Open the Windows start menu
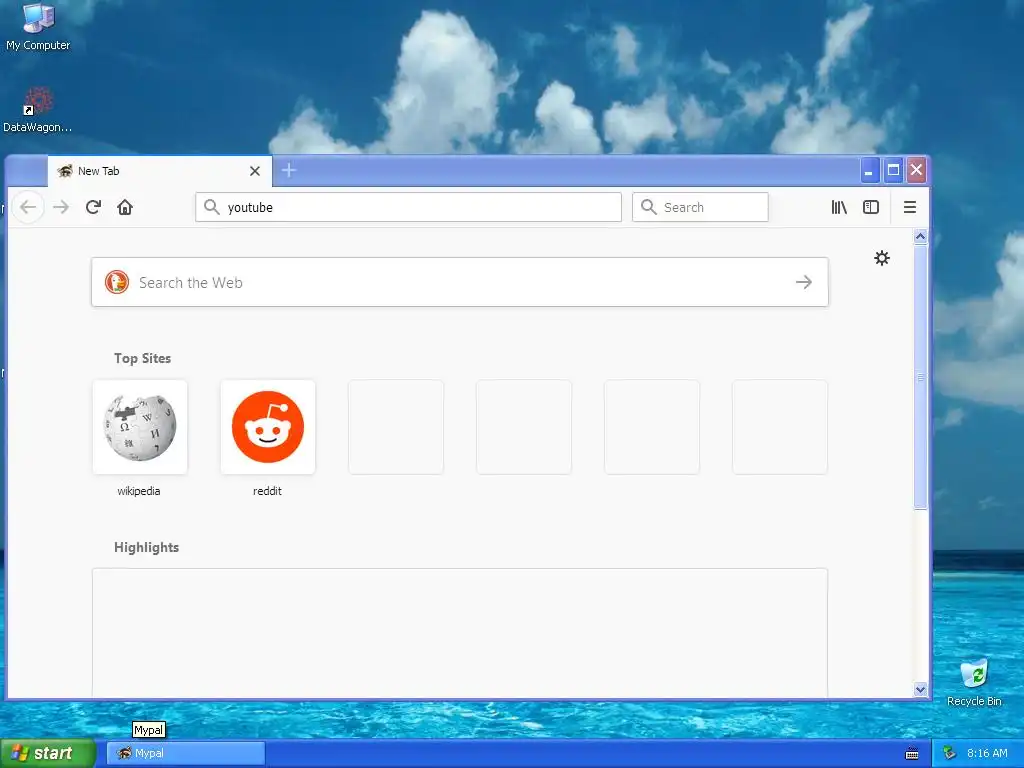Image resolution: width=1024 pixels, height=768 pixels. point(48,753)
